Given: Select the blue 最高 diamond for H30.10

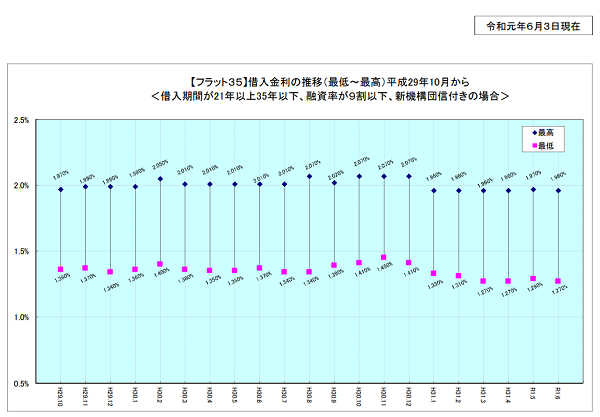Looking at the screenshot, I should [359, 176].
